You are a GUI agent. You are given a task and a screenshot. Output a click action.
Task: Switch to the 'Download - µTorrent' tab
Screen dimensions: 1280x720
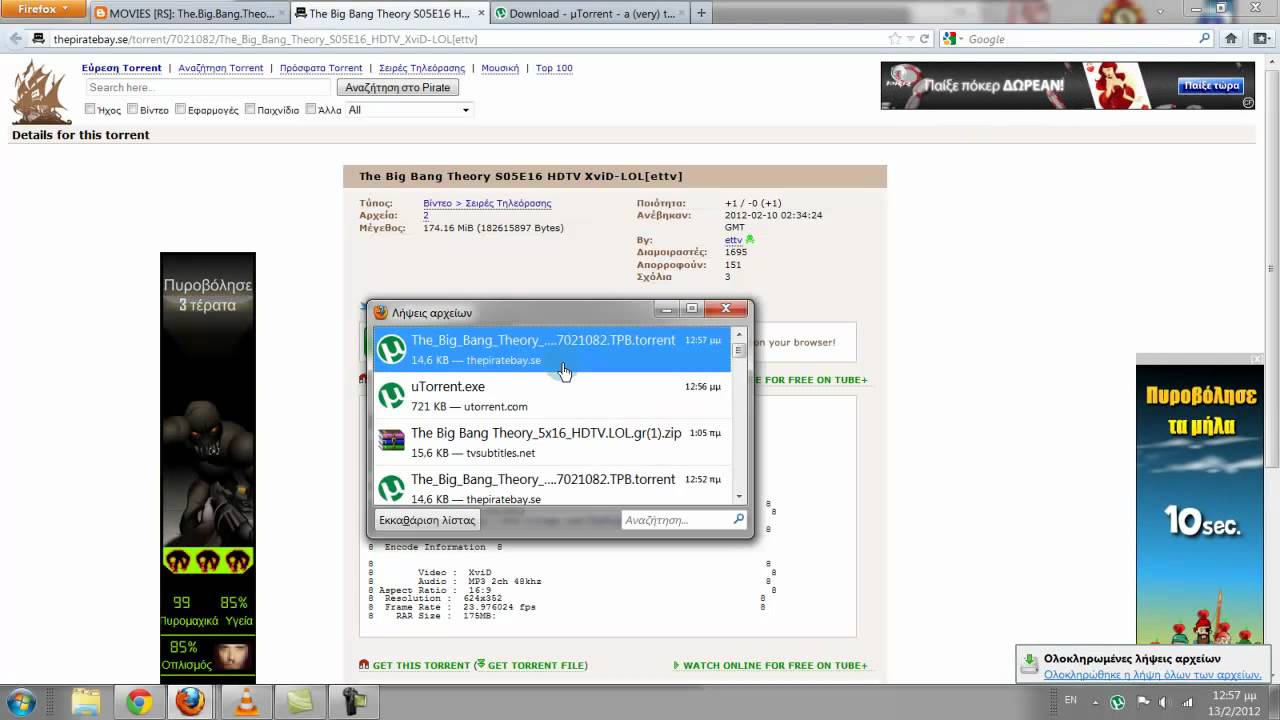(588, 14)
